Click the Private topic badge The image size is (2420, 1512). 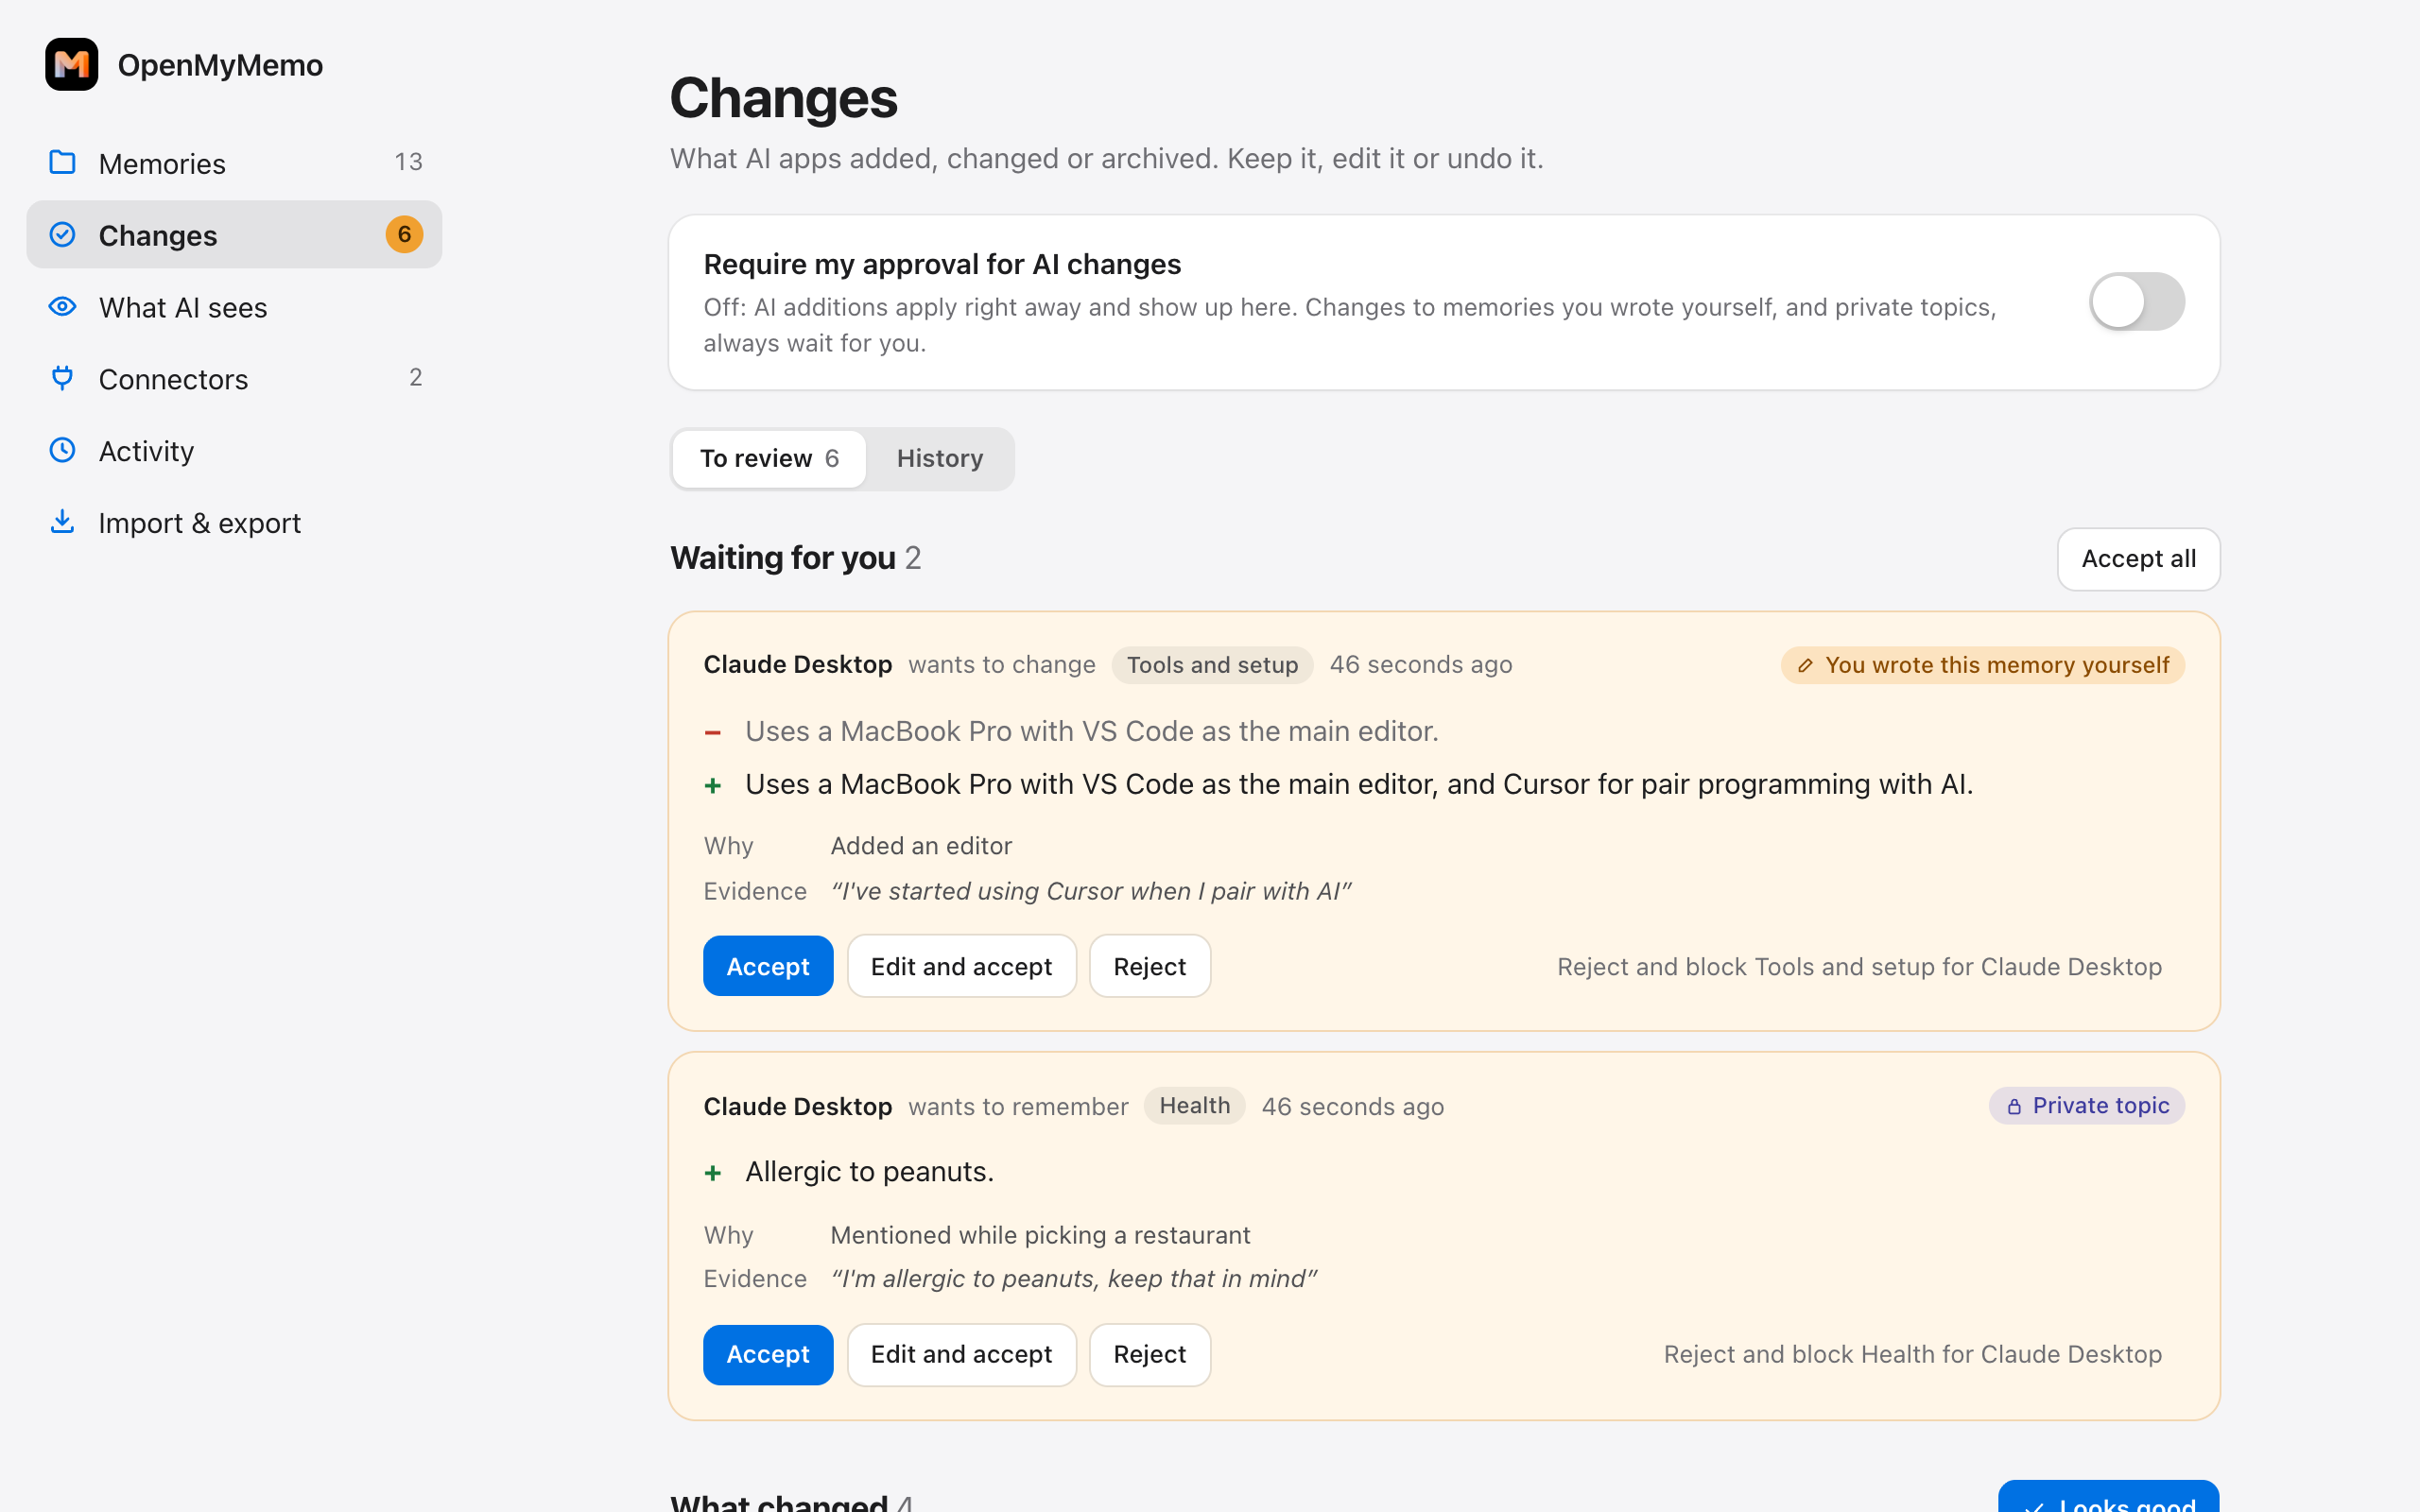[2086, 1106]
